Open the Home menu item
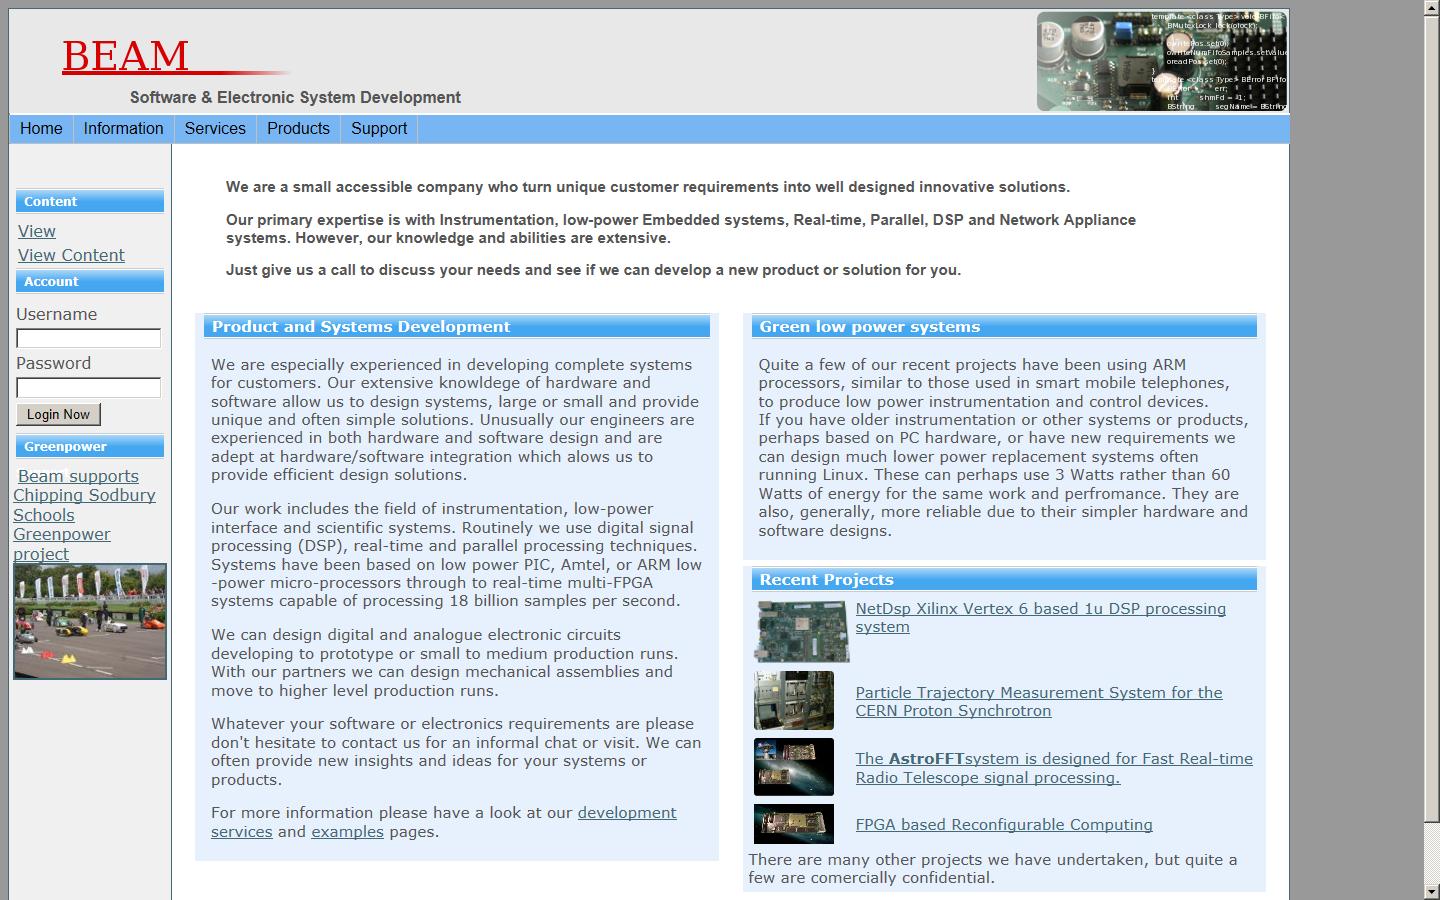 [x=41, y=129]
